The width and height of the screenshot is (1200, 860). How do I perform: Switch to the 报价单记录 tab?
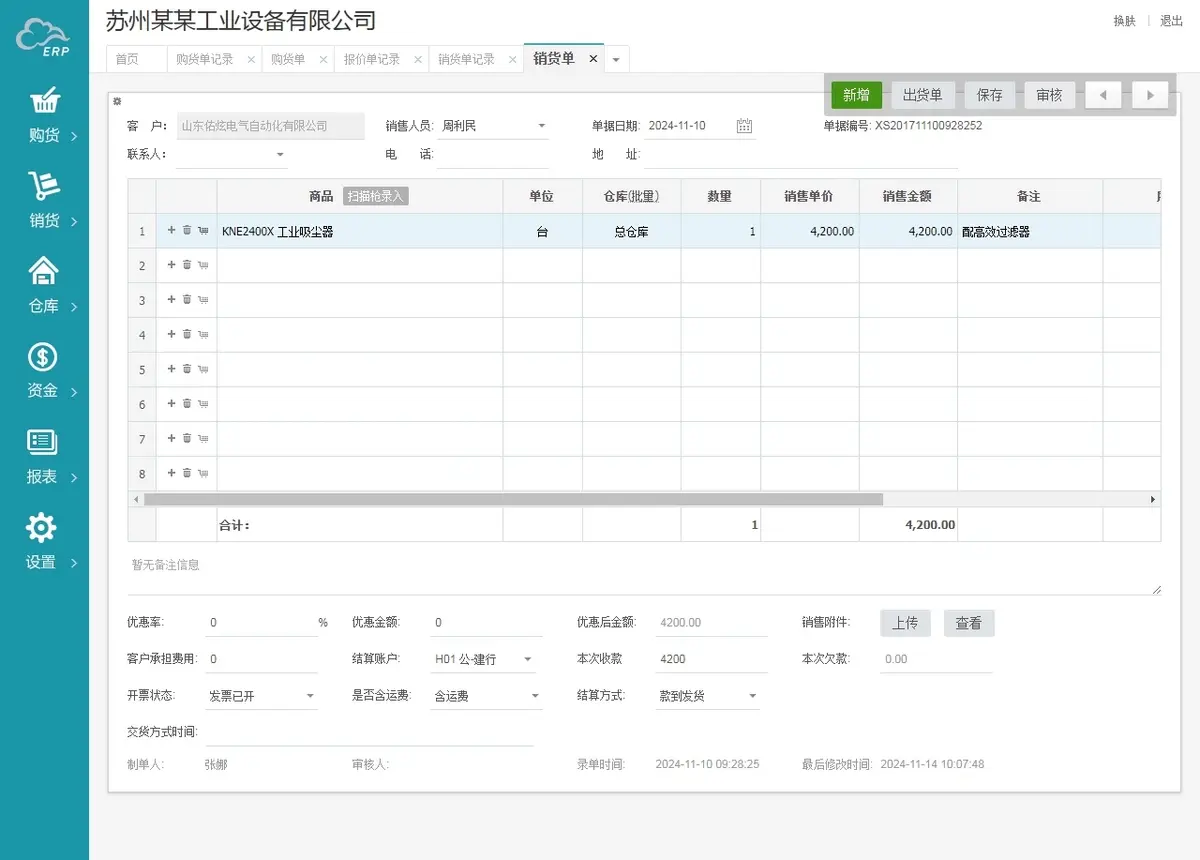pyautogui.click(x=372, y=59)
